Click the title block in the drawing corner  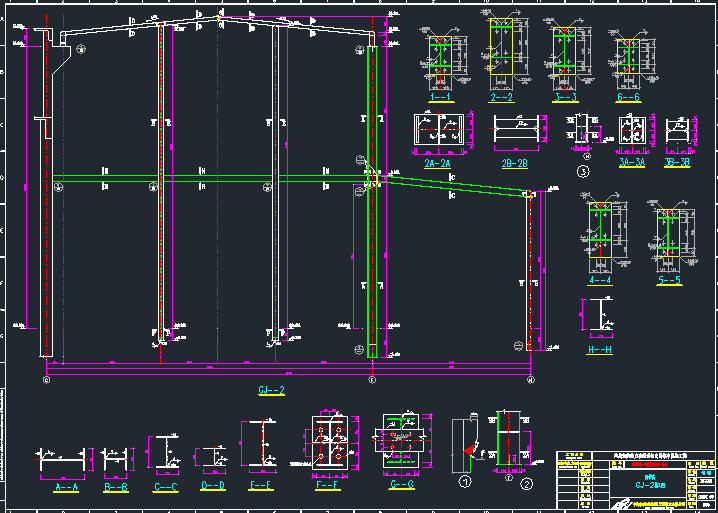636,478
